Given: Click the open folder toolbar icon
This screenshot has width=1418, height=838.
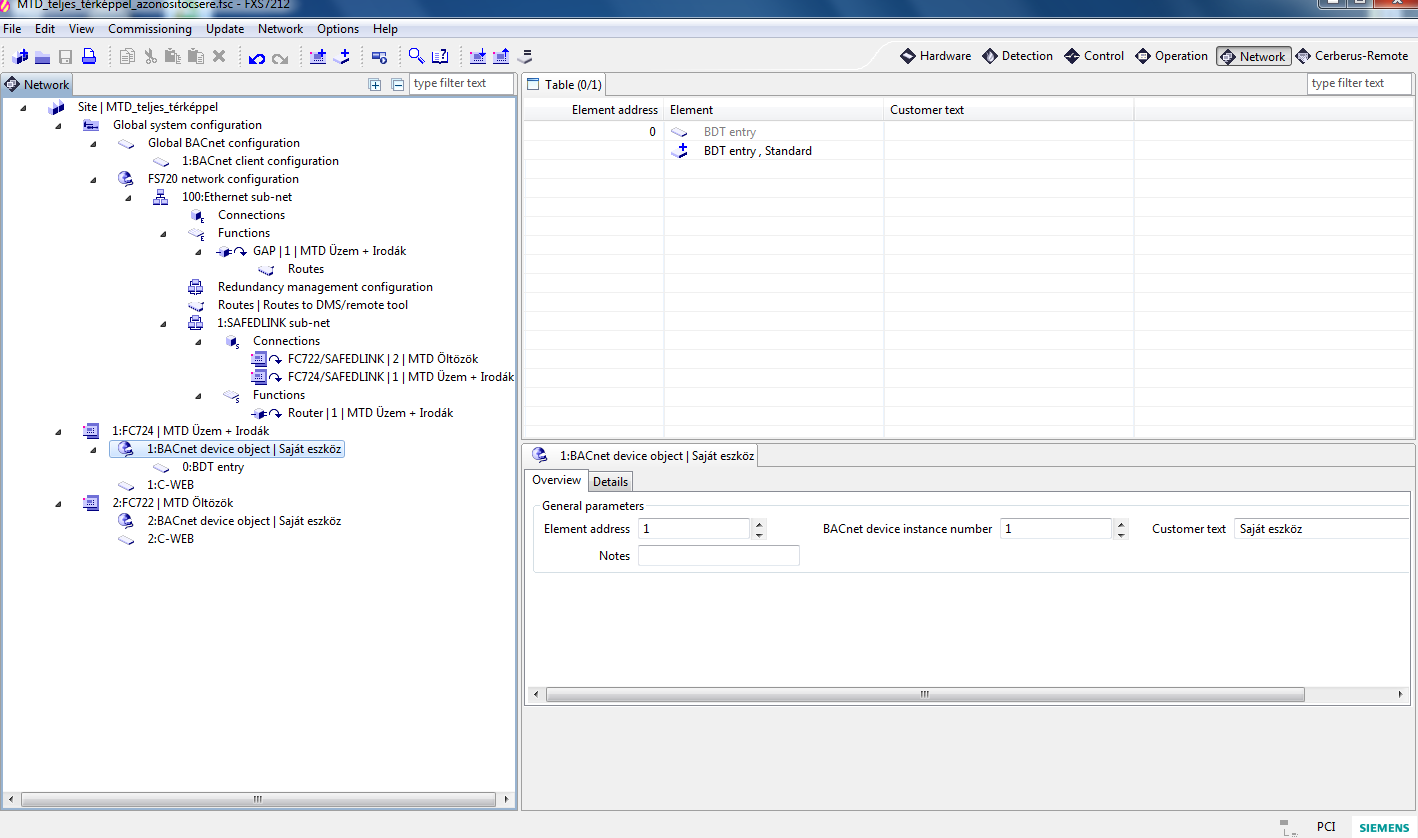Looking at the screenshot, I should click(43, 57).
